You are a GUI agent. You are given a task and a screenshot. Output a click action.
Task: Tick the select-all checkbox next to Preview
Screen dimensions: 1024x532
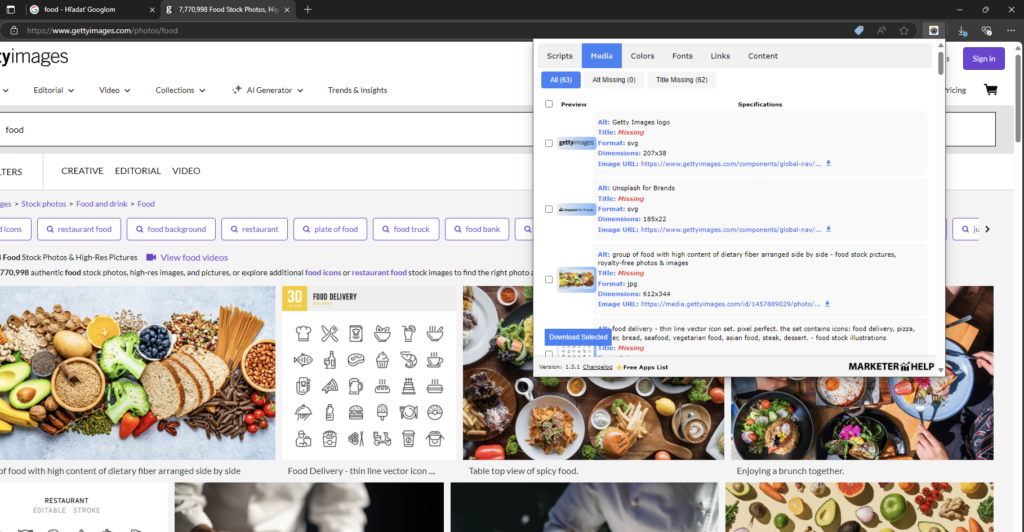(x=549, y=104)
